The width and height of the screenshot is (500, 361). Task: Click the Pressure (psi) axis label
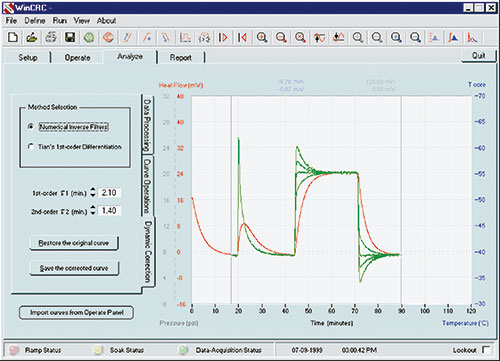(x=179, y=323)
